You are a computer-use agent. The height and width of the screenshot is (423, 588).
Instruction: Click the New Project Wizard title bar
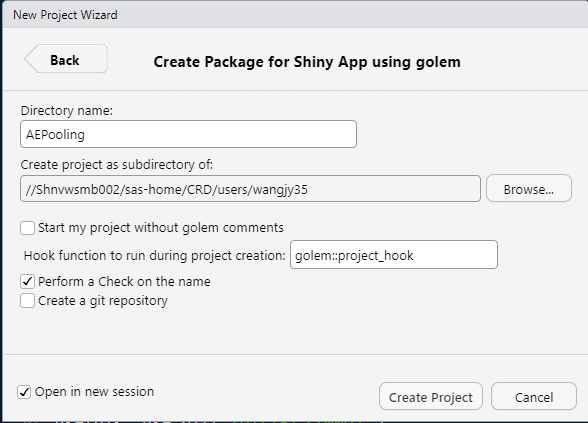tap(294, 14)
